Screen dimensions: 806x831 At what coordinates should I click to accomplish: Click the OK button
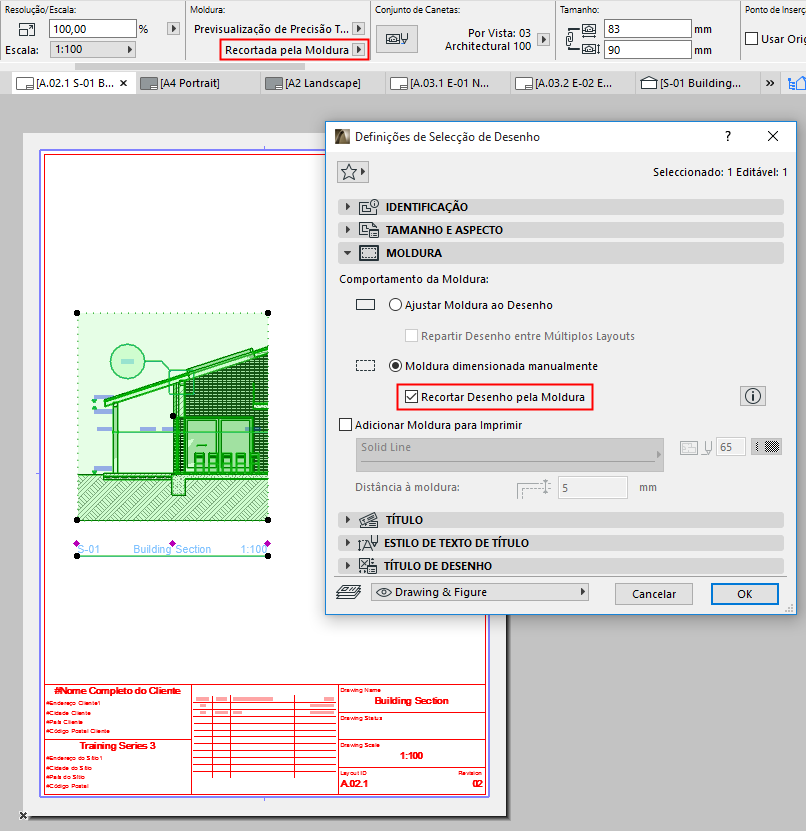pos(745,594)
